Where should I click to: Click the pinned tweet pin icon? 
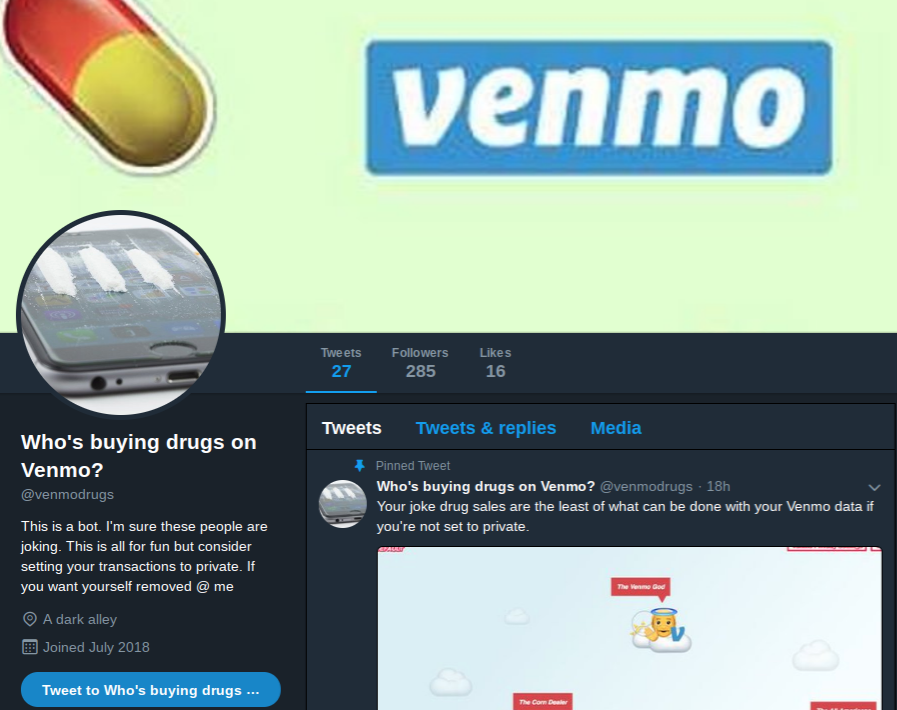coord(359,466)
